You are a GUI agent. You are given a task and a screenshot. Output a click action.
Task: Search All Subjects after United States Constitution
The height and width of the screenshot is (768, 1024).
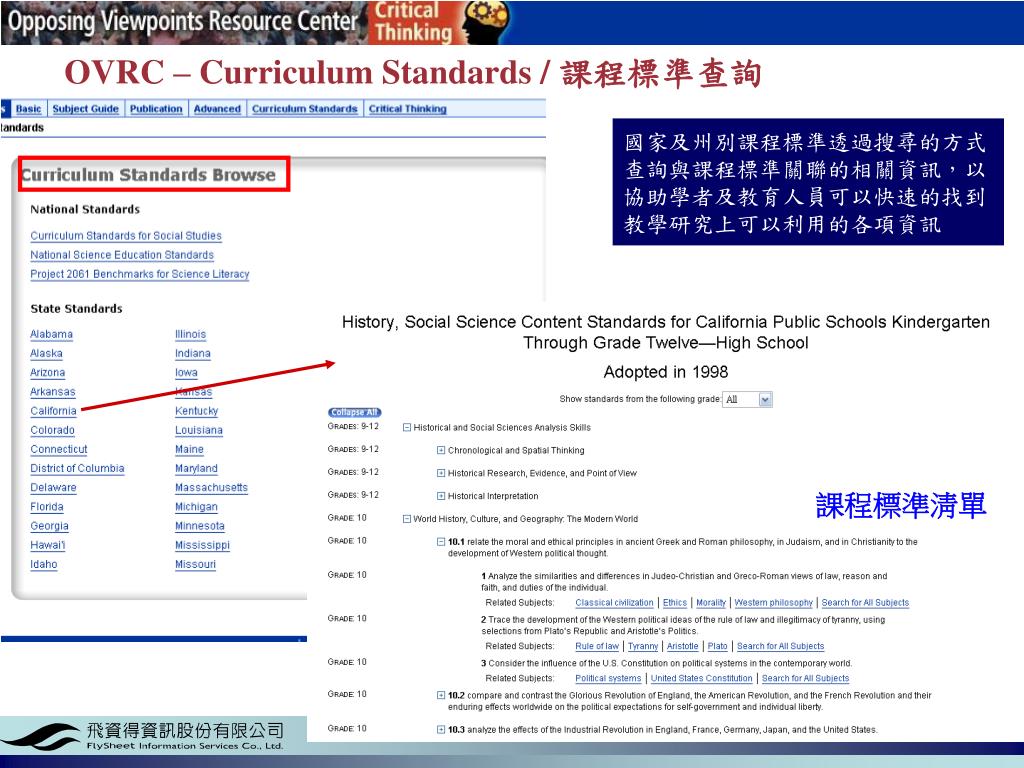[x=805, y=679]
